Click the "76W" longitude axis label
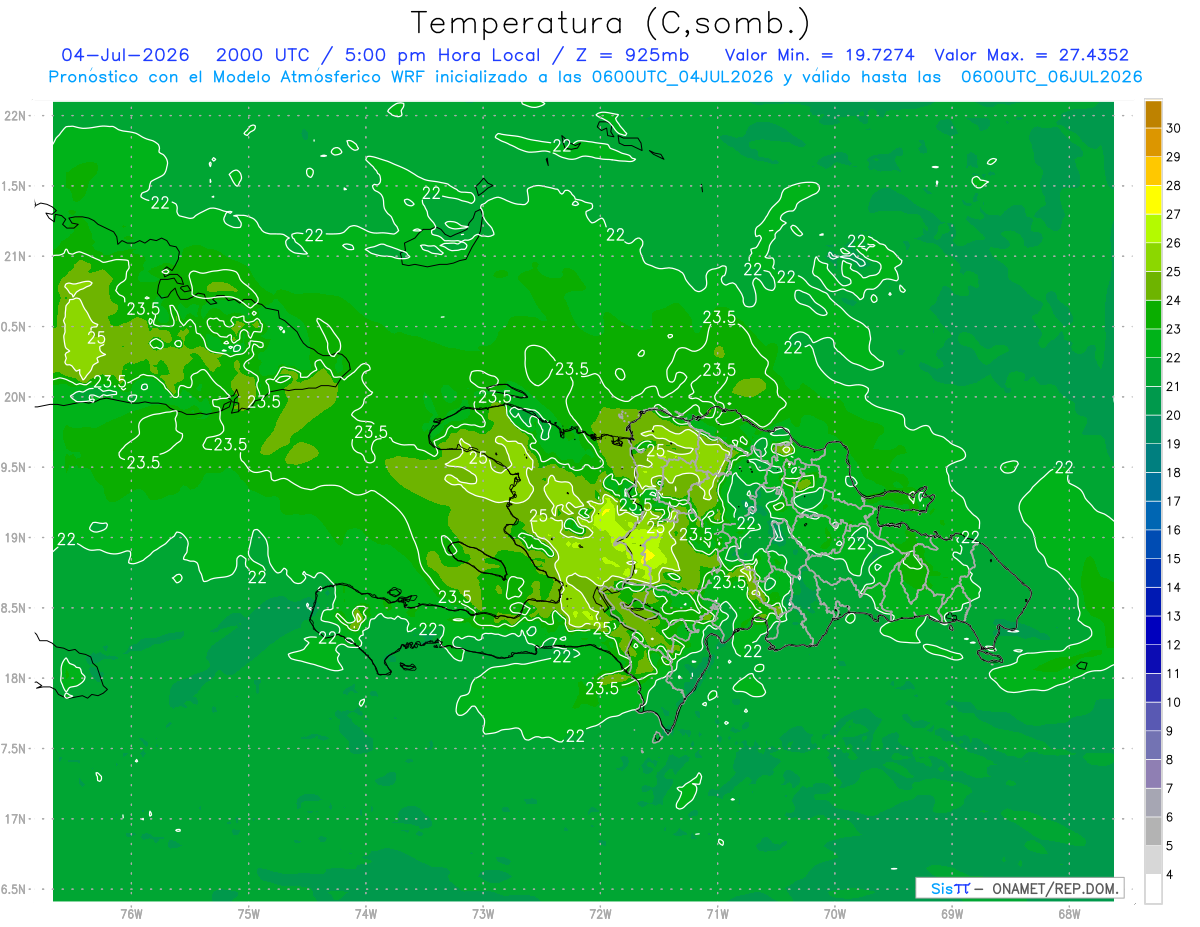1200x927 pixels. click(131, 914)
